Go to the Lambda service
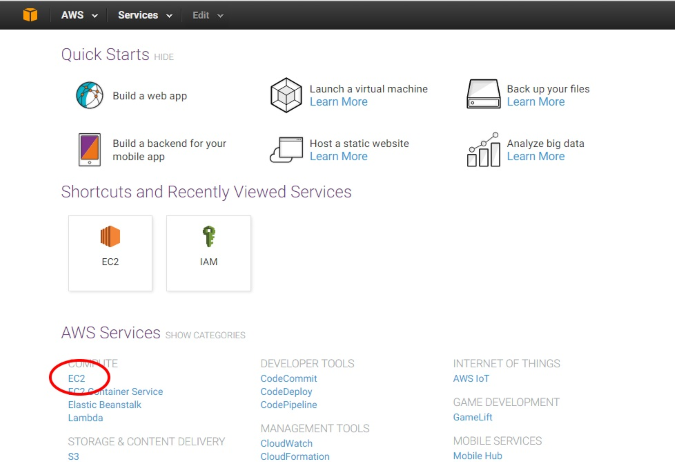 [x=85, y=418]
